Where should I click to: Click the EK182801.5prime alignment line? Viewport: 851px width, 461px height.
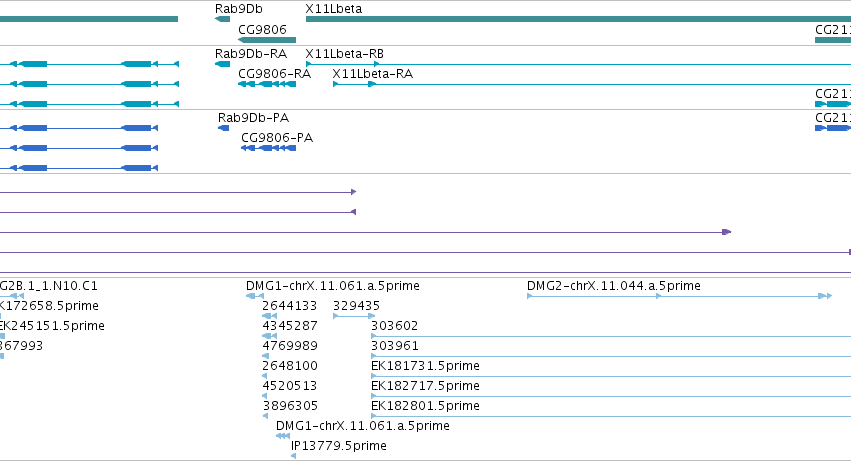click(611, 416)
